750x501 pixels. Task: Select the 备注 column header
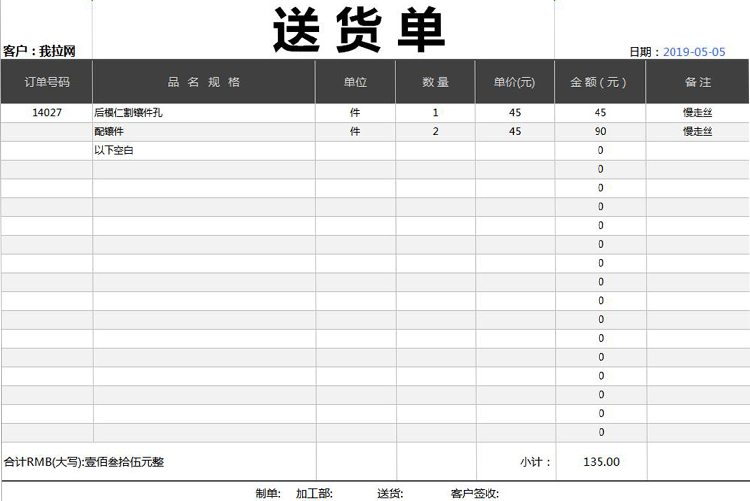coord(698,82)
